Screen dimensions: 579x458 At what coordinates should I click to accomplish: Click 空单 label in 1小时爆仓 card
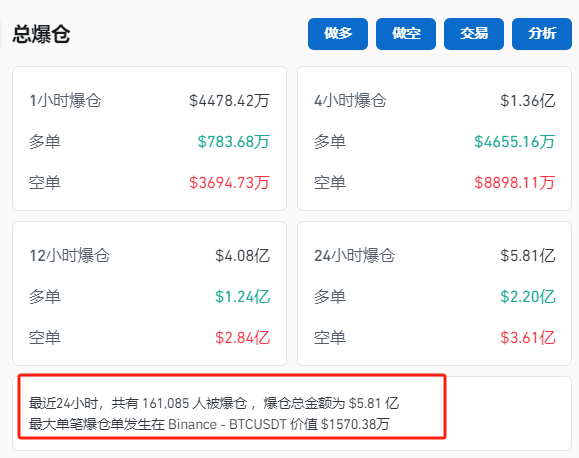[45, 183]
